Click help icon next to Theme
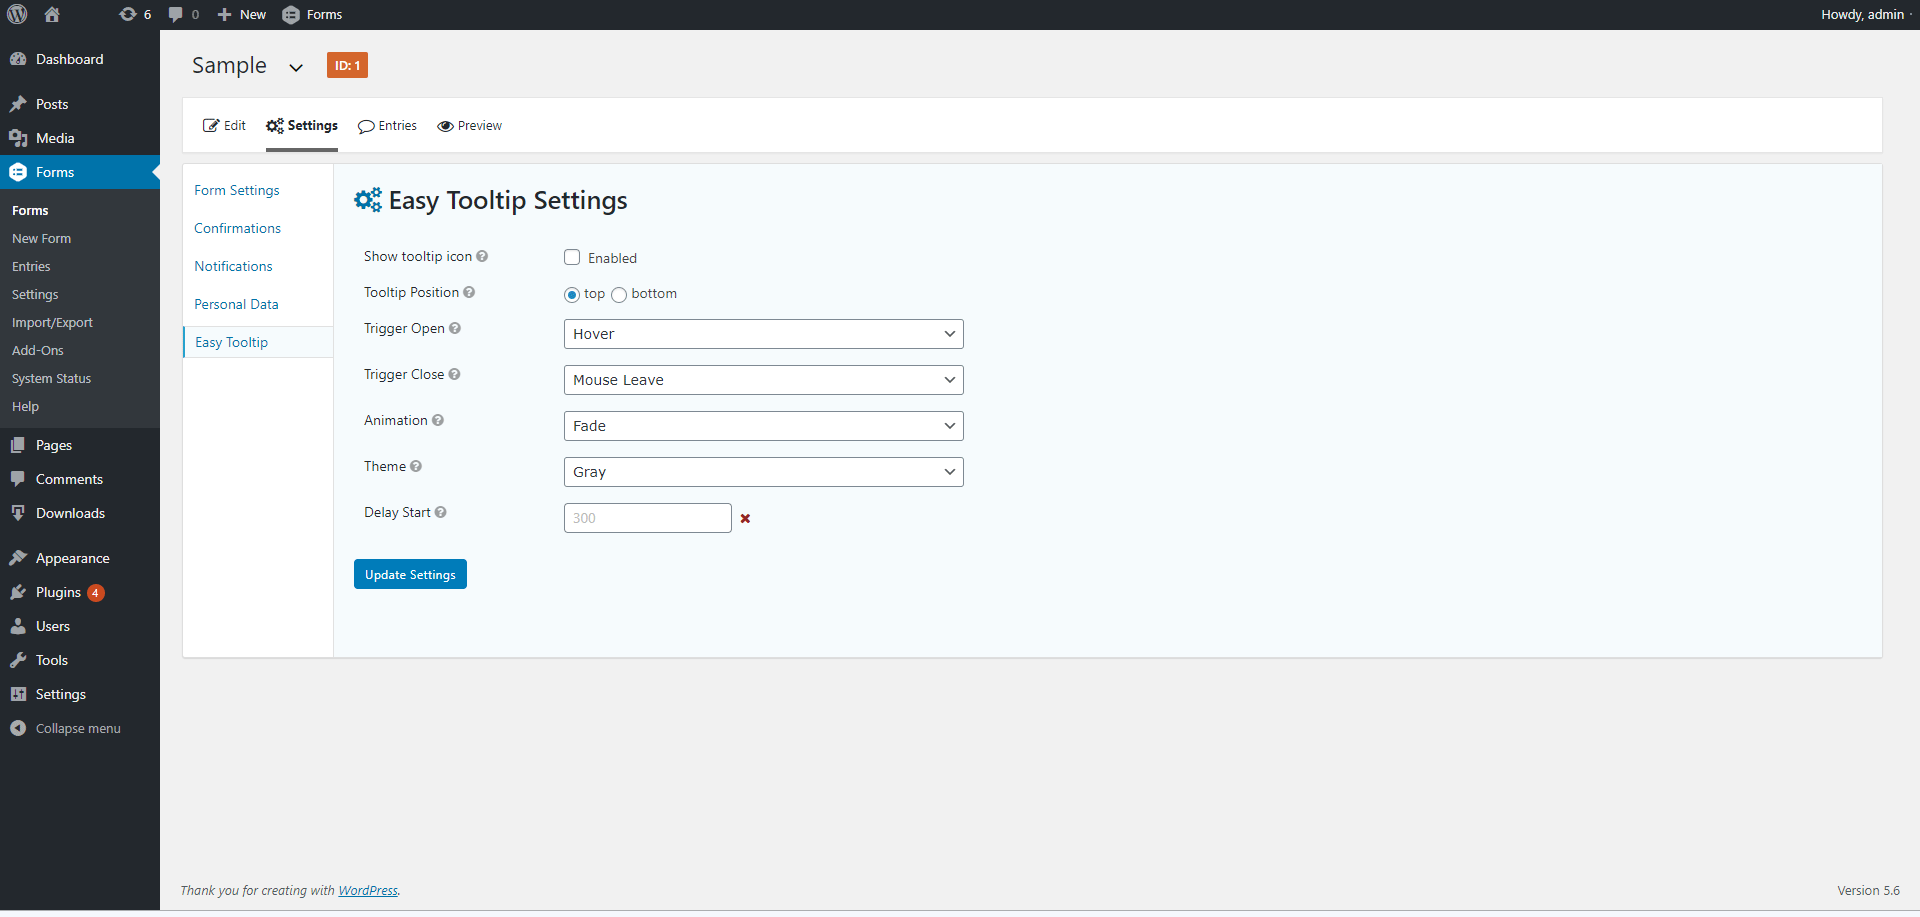This screenshot has height=917, width=1920. click(416, 466)
